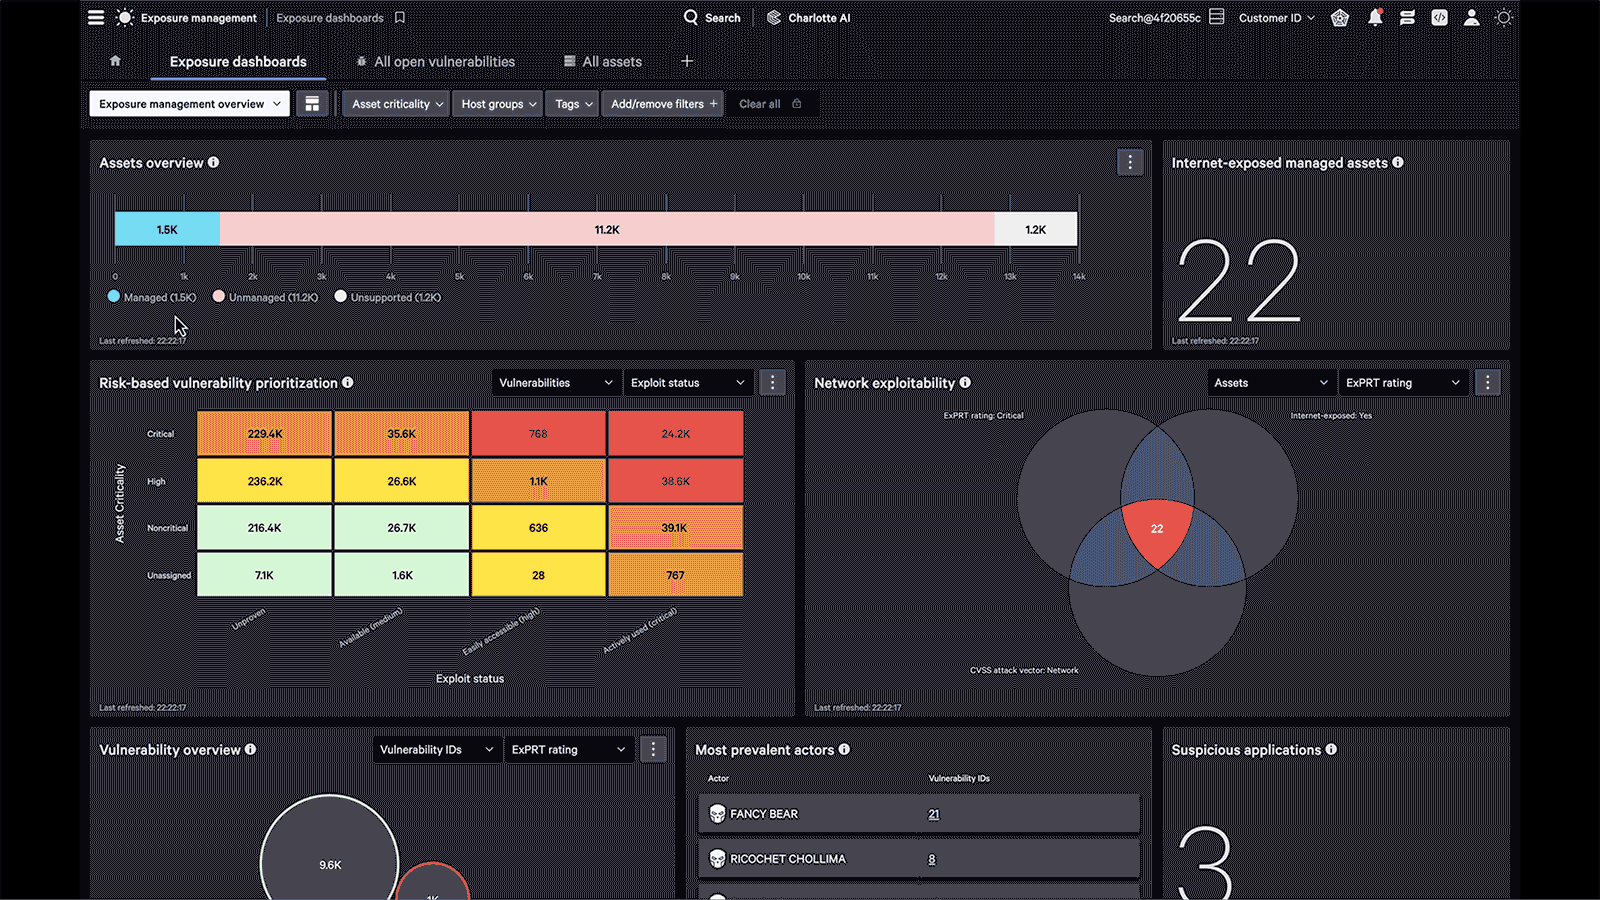The width and height of the screenshot is (1600, 900).
Task: Switch to the Exposure dashboards tab
Action: [x=238, y=61]
